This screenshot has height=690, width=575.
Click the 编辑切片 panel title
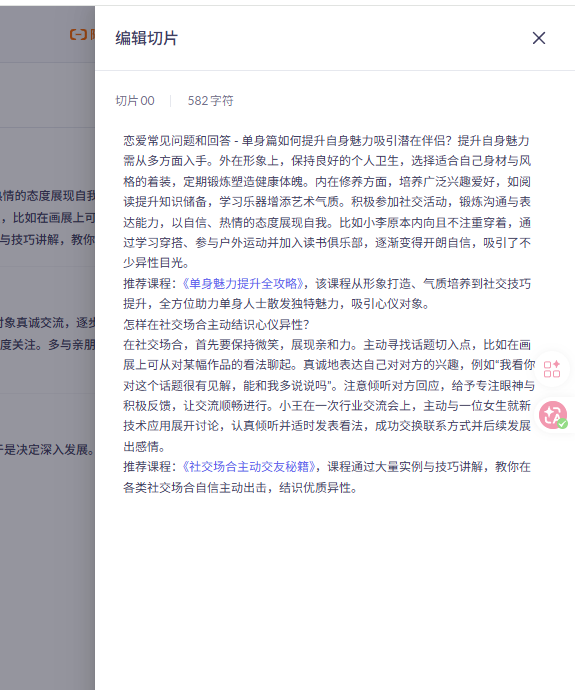tap(146, 38)
